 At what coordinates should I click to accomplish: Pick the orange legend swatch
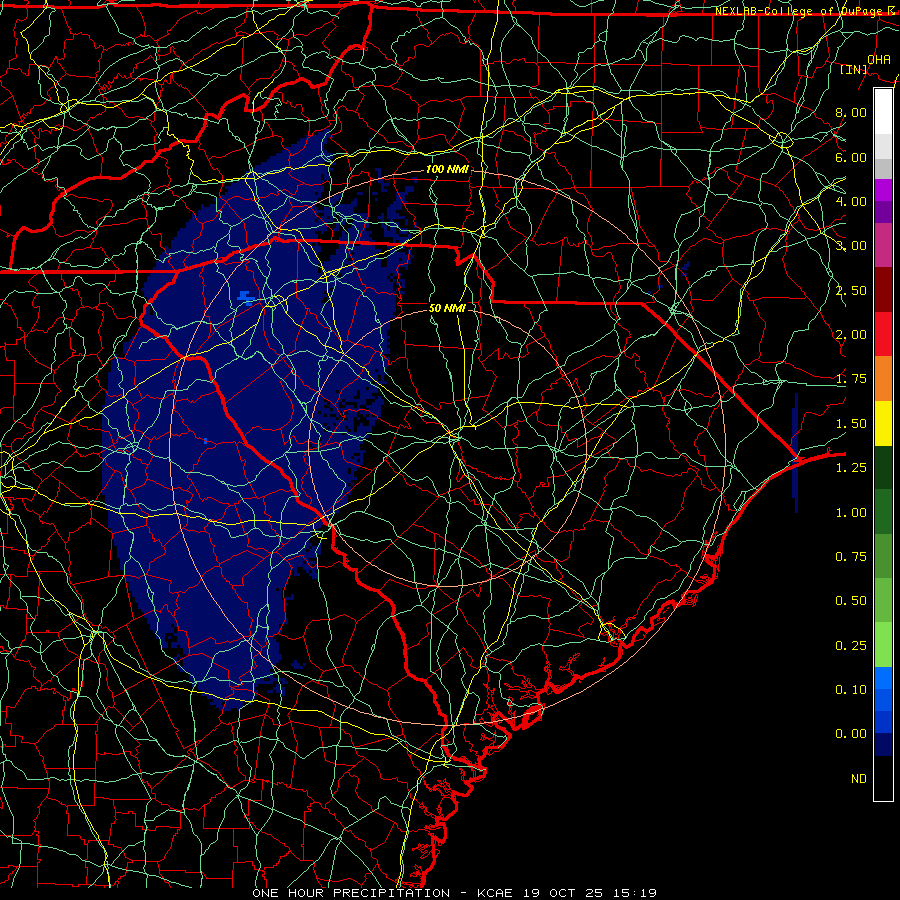point(883,379)
